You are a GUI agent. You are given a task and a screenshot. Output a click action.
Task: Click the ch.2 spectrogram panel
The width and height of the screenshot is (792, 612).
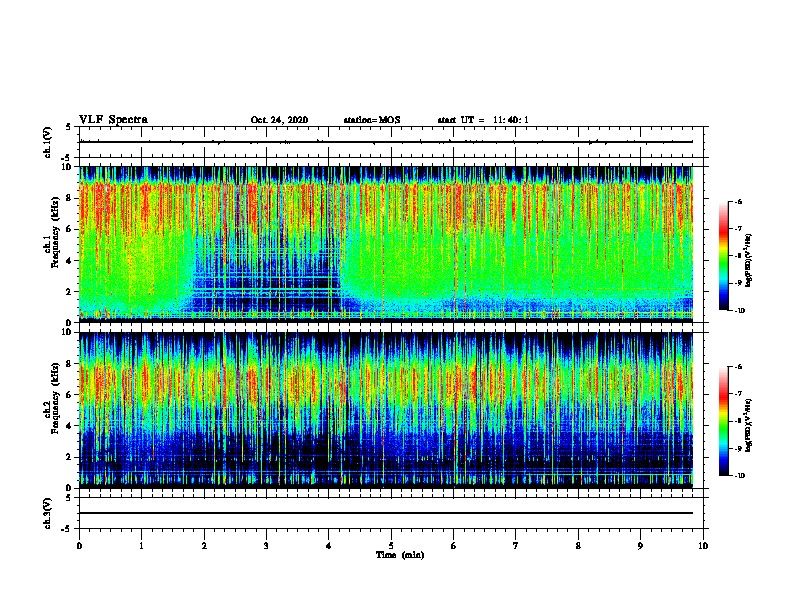click(386, 410)
